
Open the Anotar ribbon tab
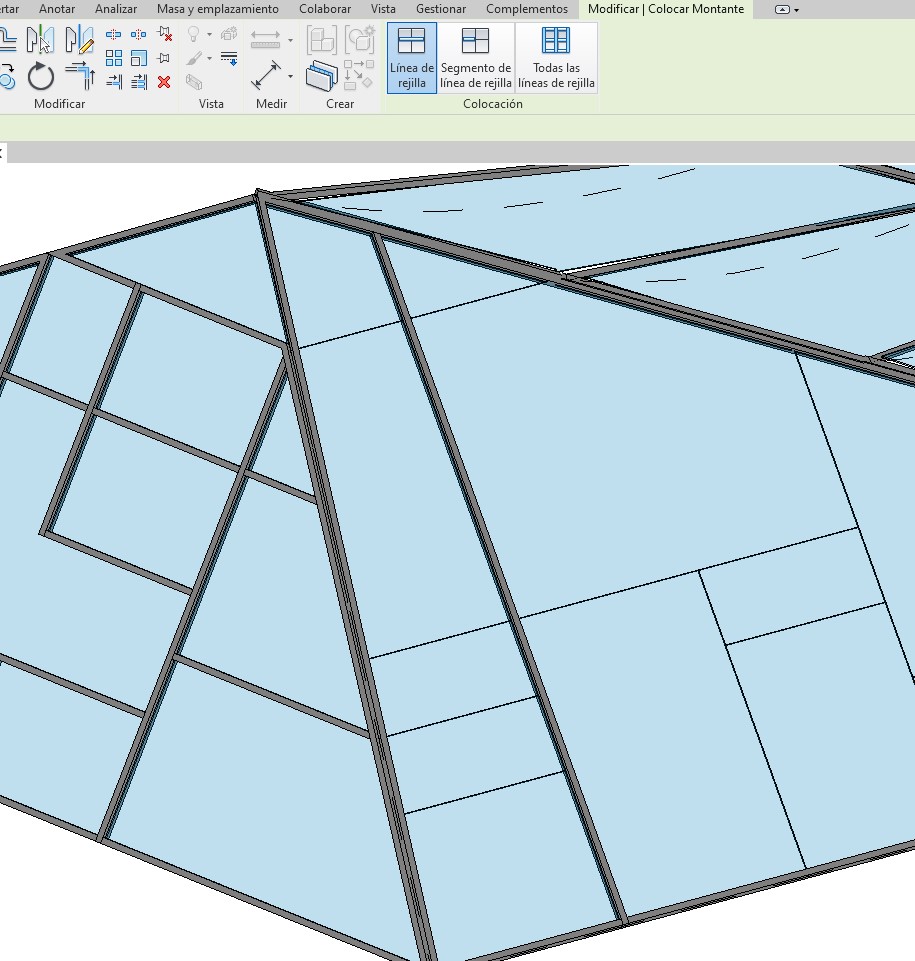[57, 9]
